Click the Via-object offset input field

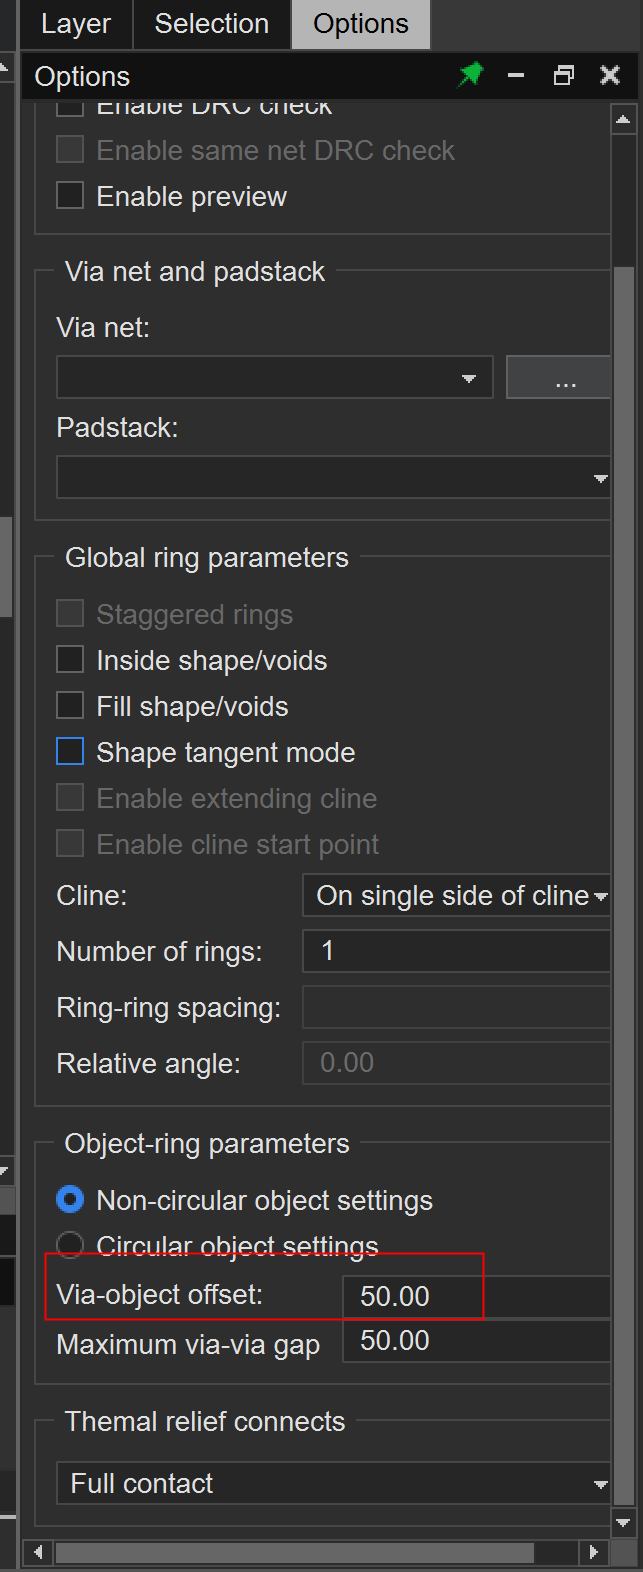(475, 1296)
